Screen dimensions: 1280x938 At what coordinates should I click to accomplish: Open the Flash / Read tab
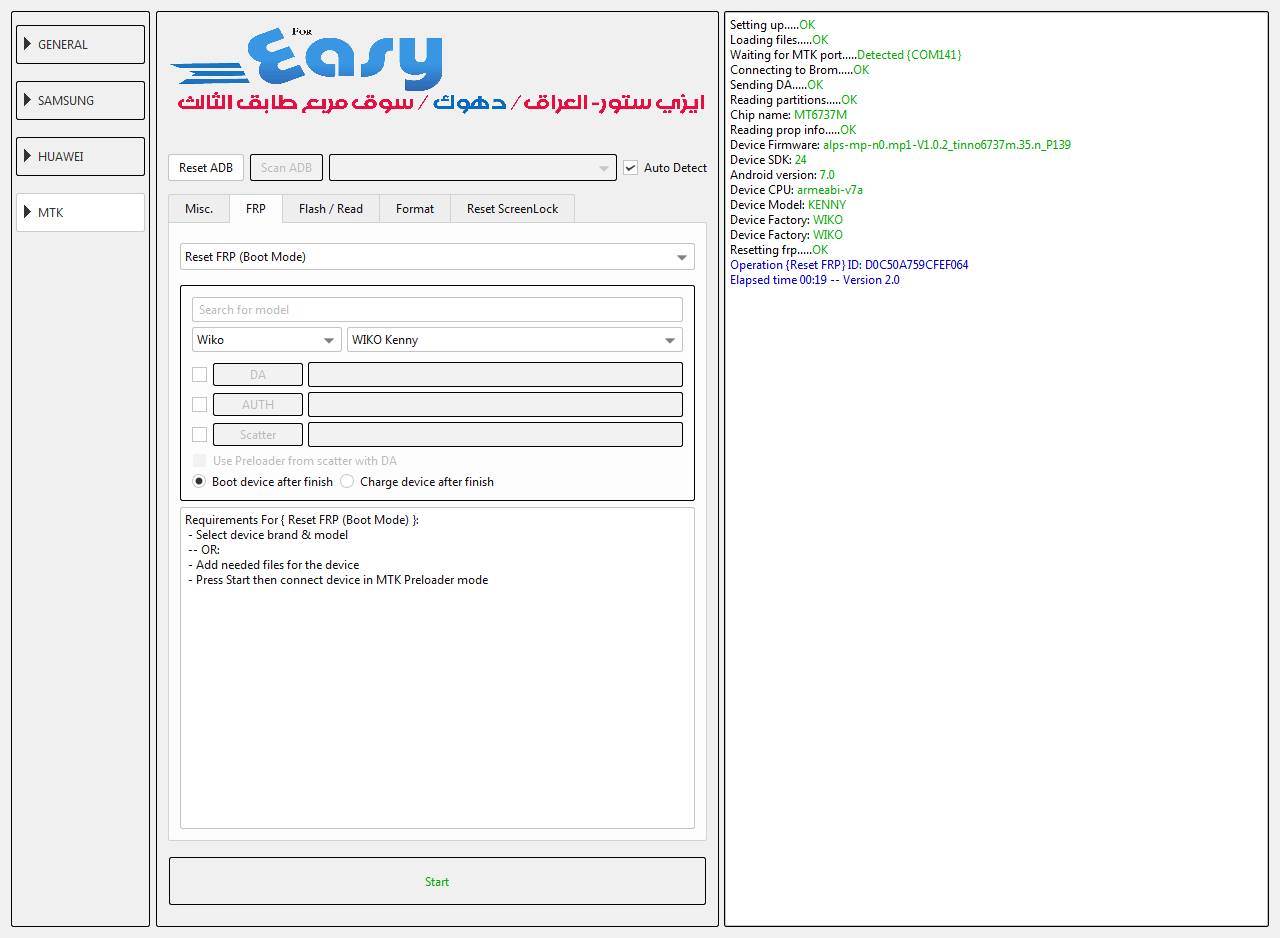(x=331, y=209)
